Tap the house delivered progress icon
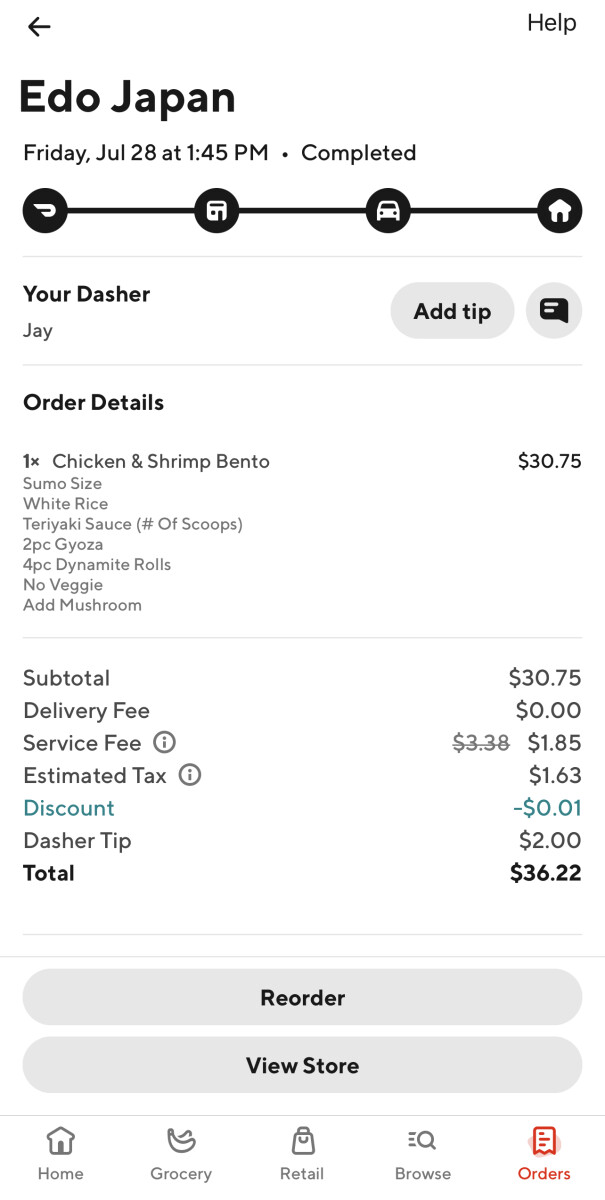The height and width of the screenshot is (1200, 605). point(559,210)
